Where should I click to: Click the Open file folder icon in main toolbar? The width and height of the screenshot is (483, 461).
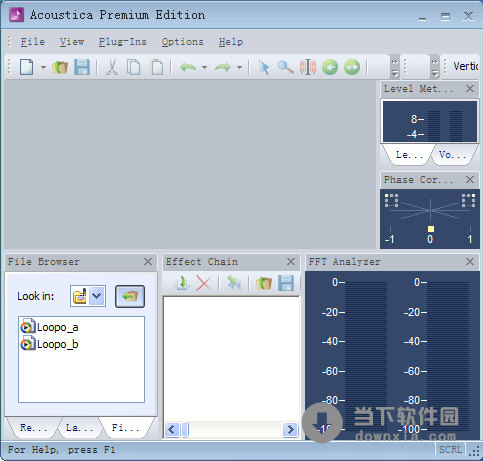pyautogui.click(x=60, y=67)
